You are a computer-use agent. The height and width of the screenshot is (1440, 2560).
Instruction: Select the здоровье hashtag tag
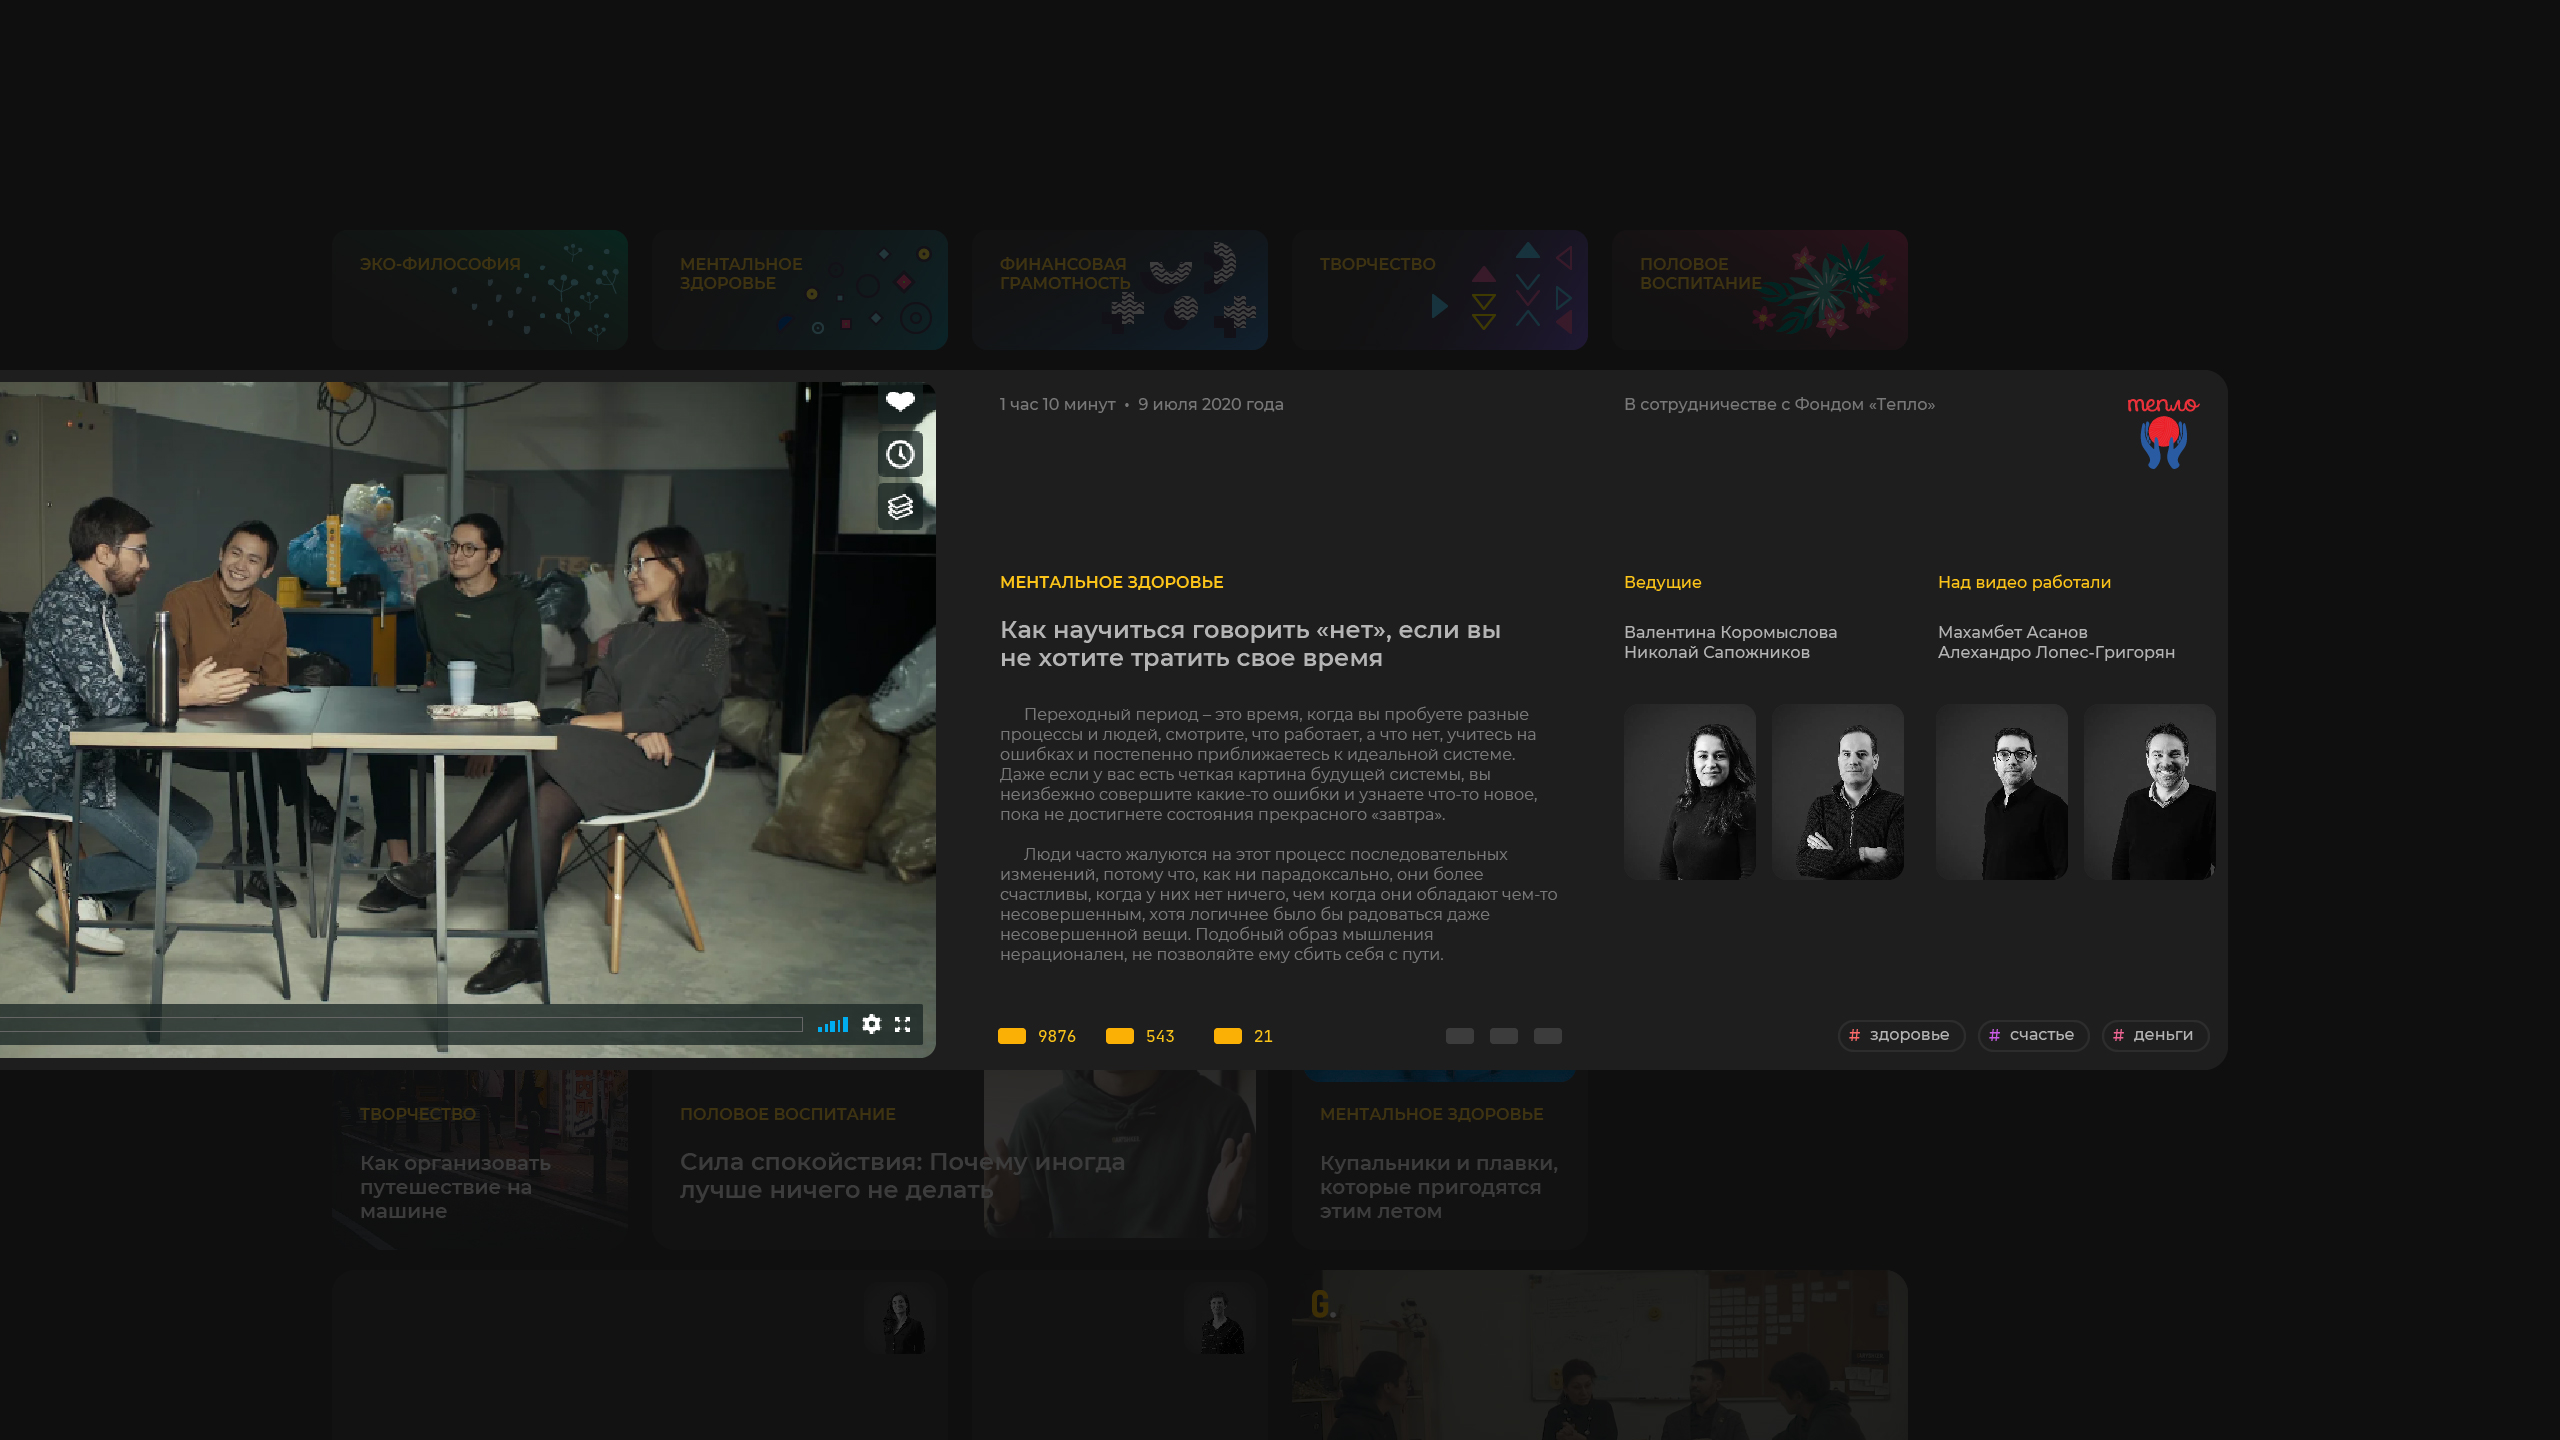[1901, 1035]
